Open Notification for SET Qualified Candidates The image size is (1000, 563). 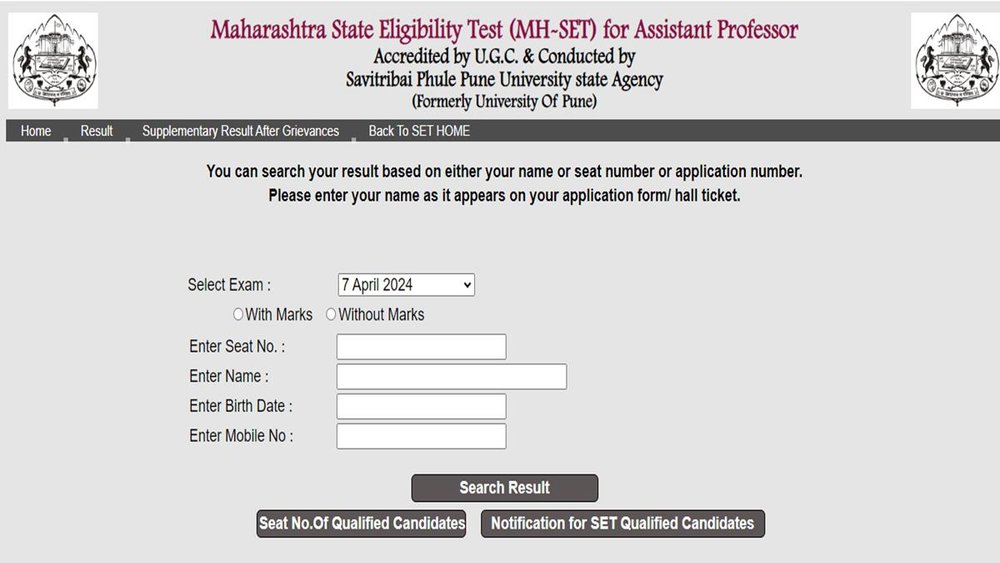(x=622, y=523)
